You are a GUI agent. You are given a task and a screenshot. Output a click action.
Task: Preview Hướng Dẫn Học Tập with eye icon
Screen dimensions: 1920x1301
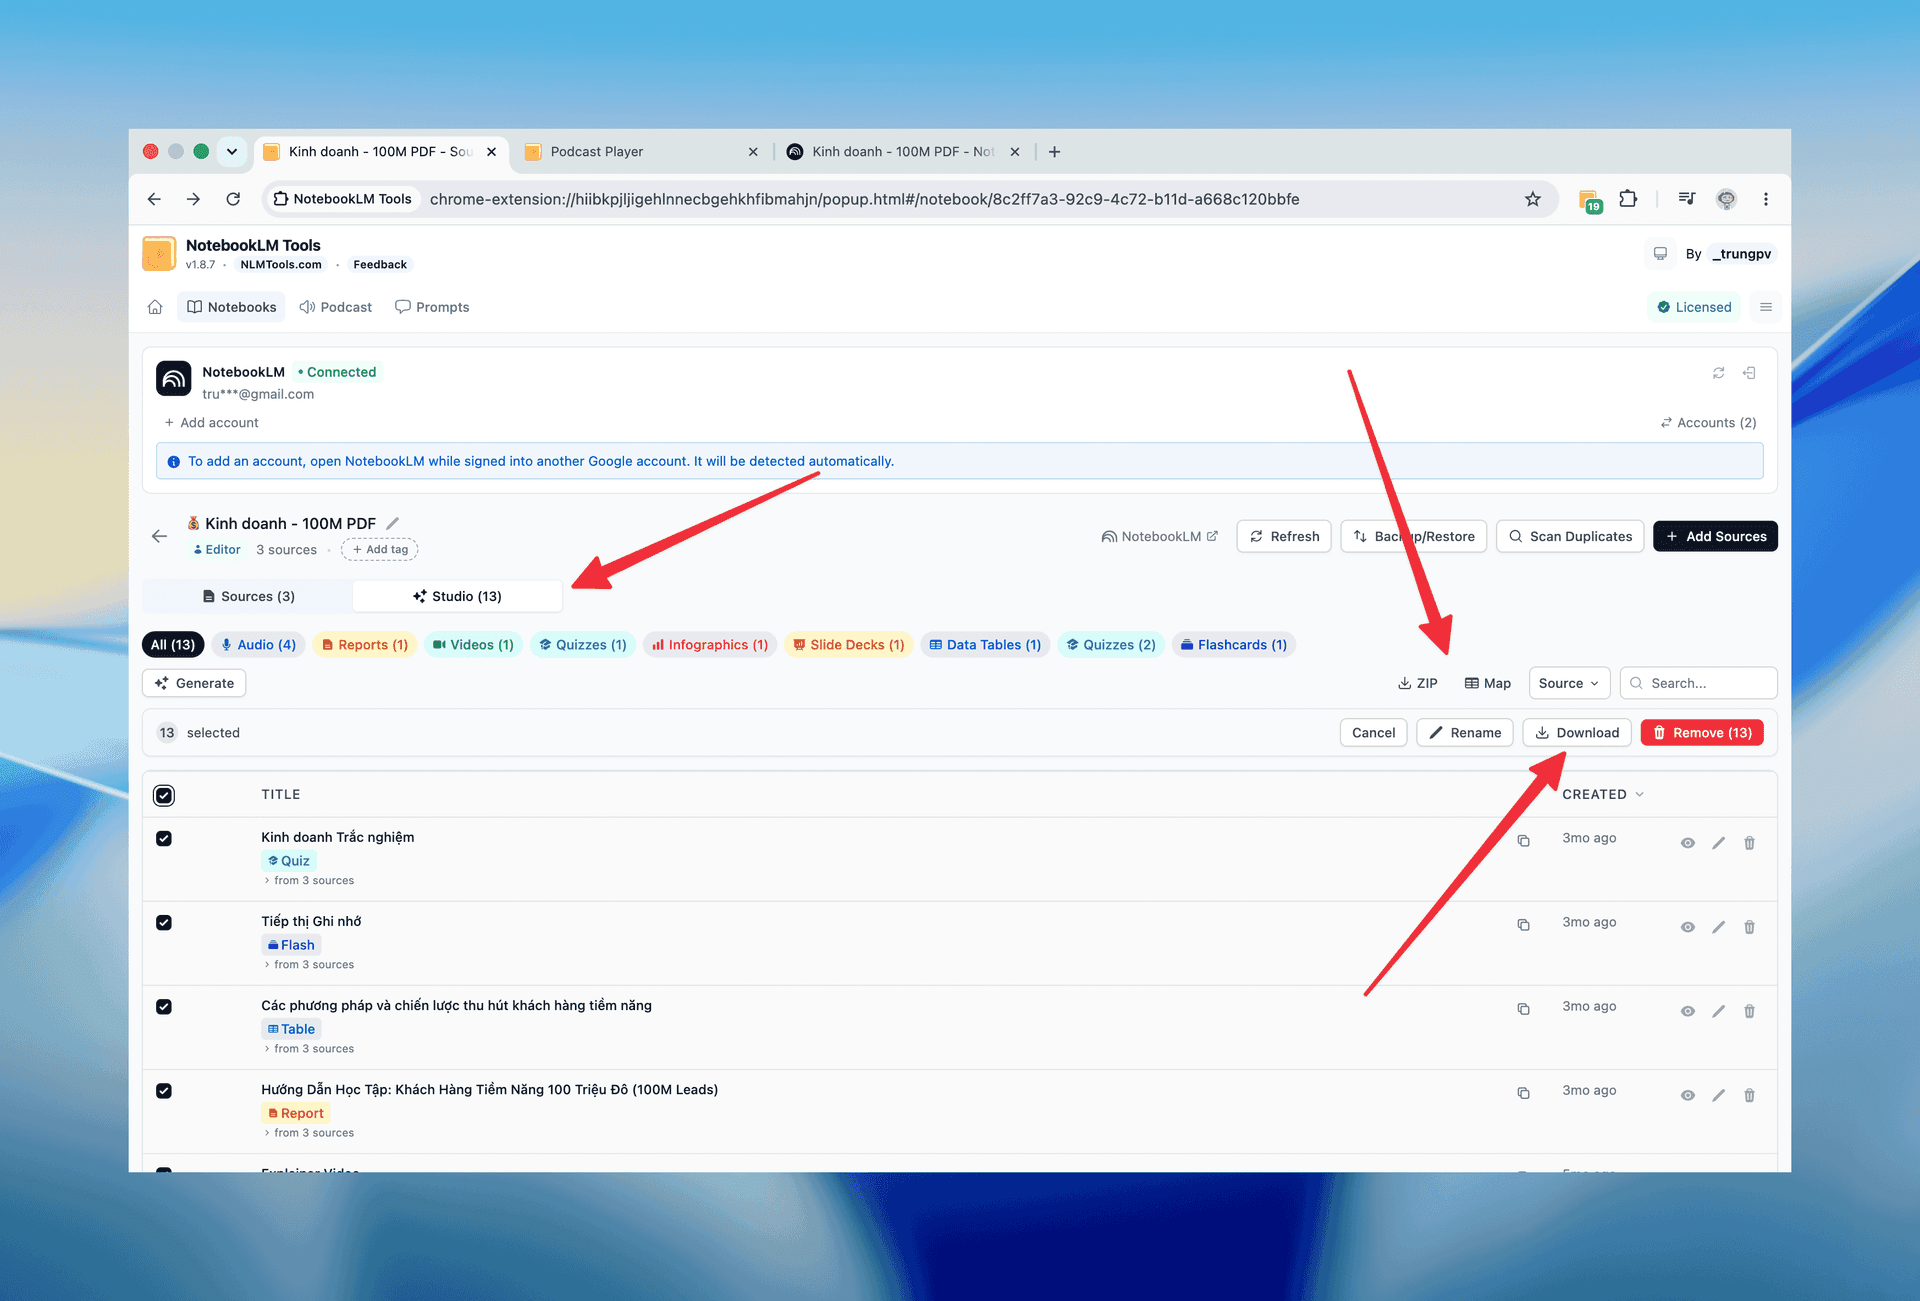(1688, 1095)
